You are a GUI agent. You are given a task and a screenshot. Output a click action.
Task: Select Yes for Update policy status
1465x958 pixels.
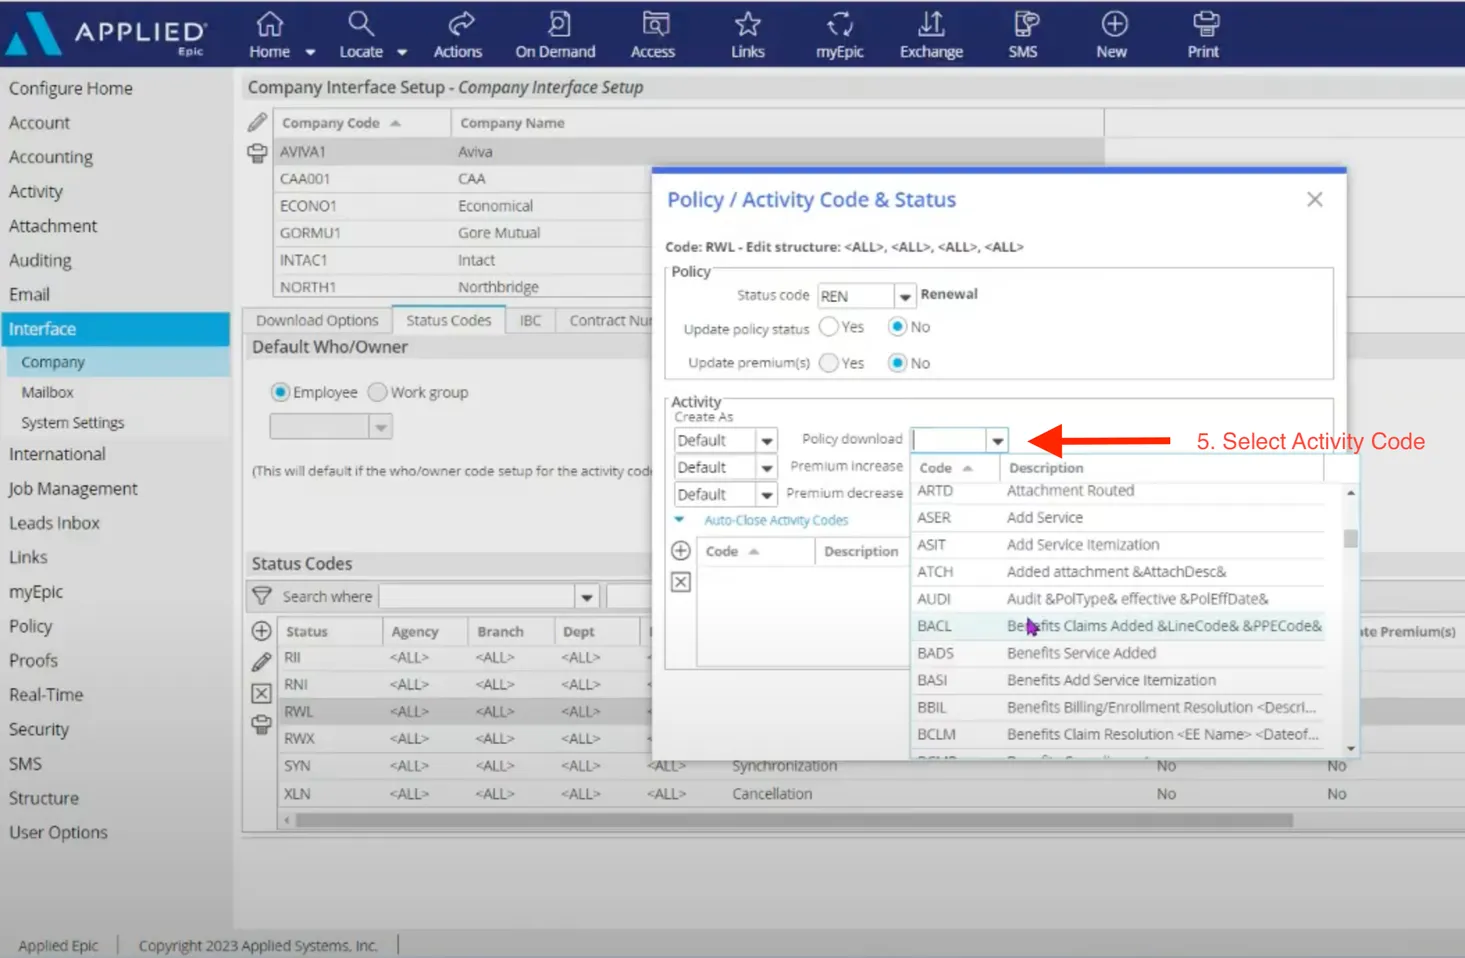[829, 326]
